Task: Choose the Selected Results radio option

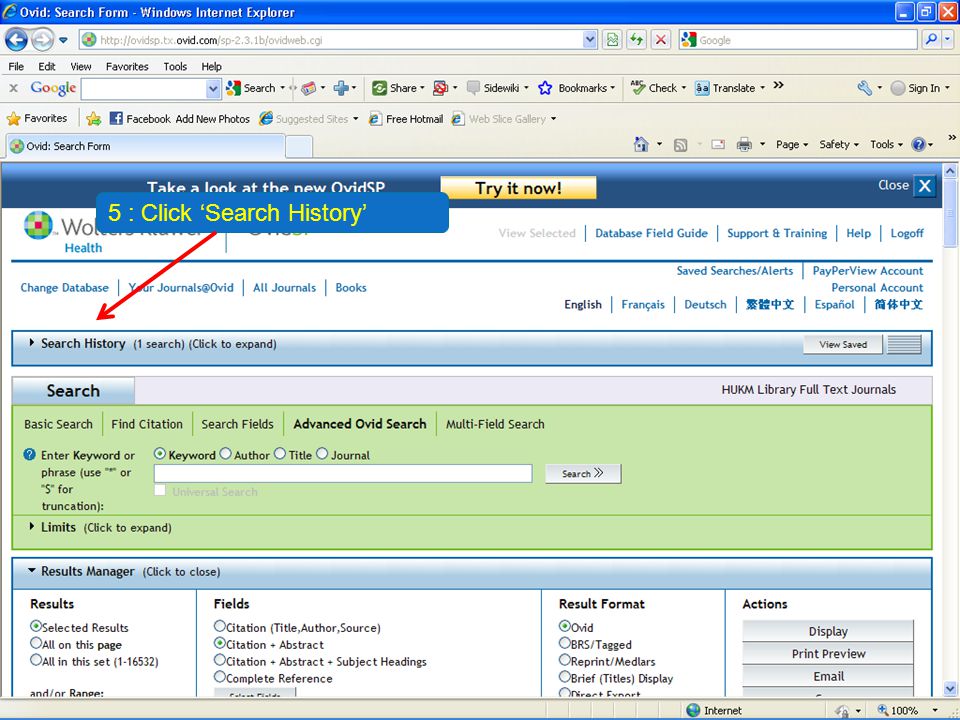Action: [36, 626]
